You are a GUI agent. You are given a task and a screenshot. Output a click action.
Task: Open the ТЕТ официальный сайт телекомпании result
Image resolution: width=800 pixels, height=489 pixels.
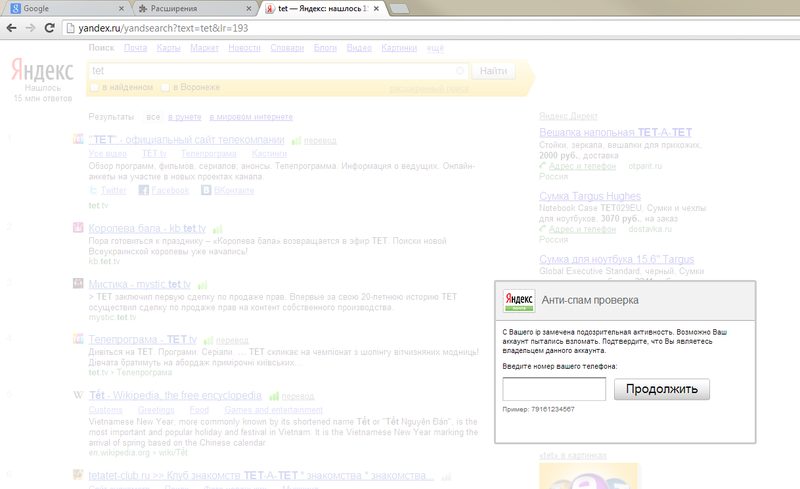(x=186, y=140)
